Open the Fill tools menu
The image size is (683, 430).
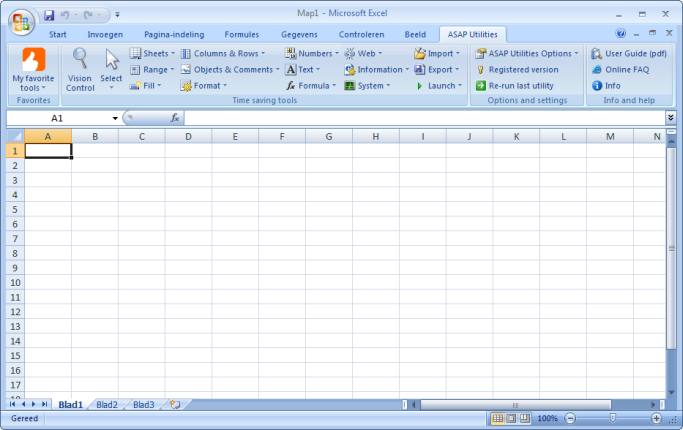[146, 86]
